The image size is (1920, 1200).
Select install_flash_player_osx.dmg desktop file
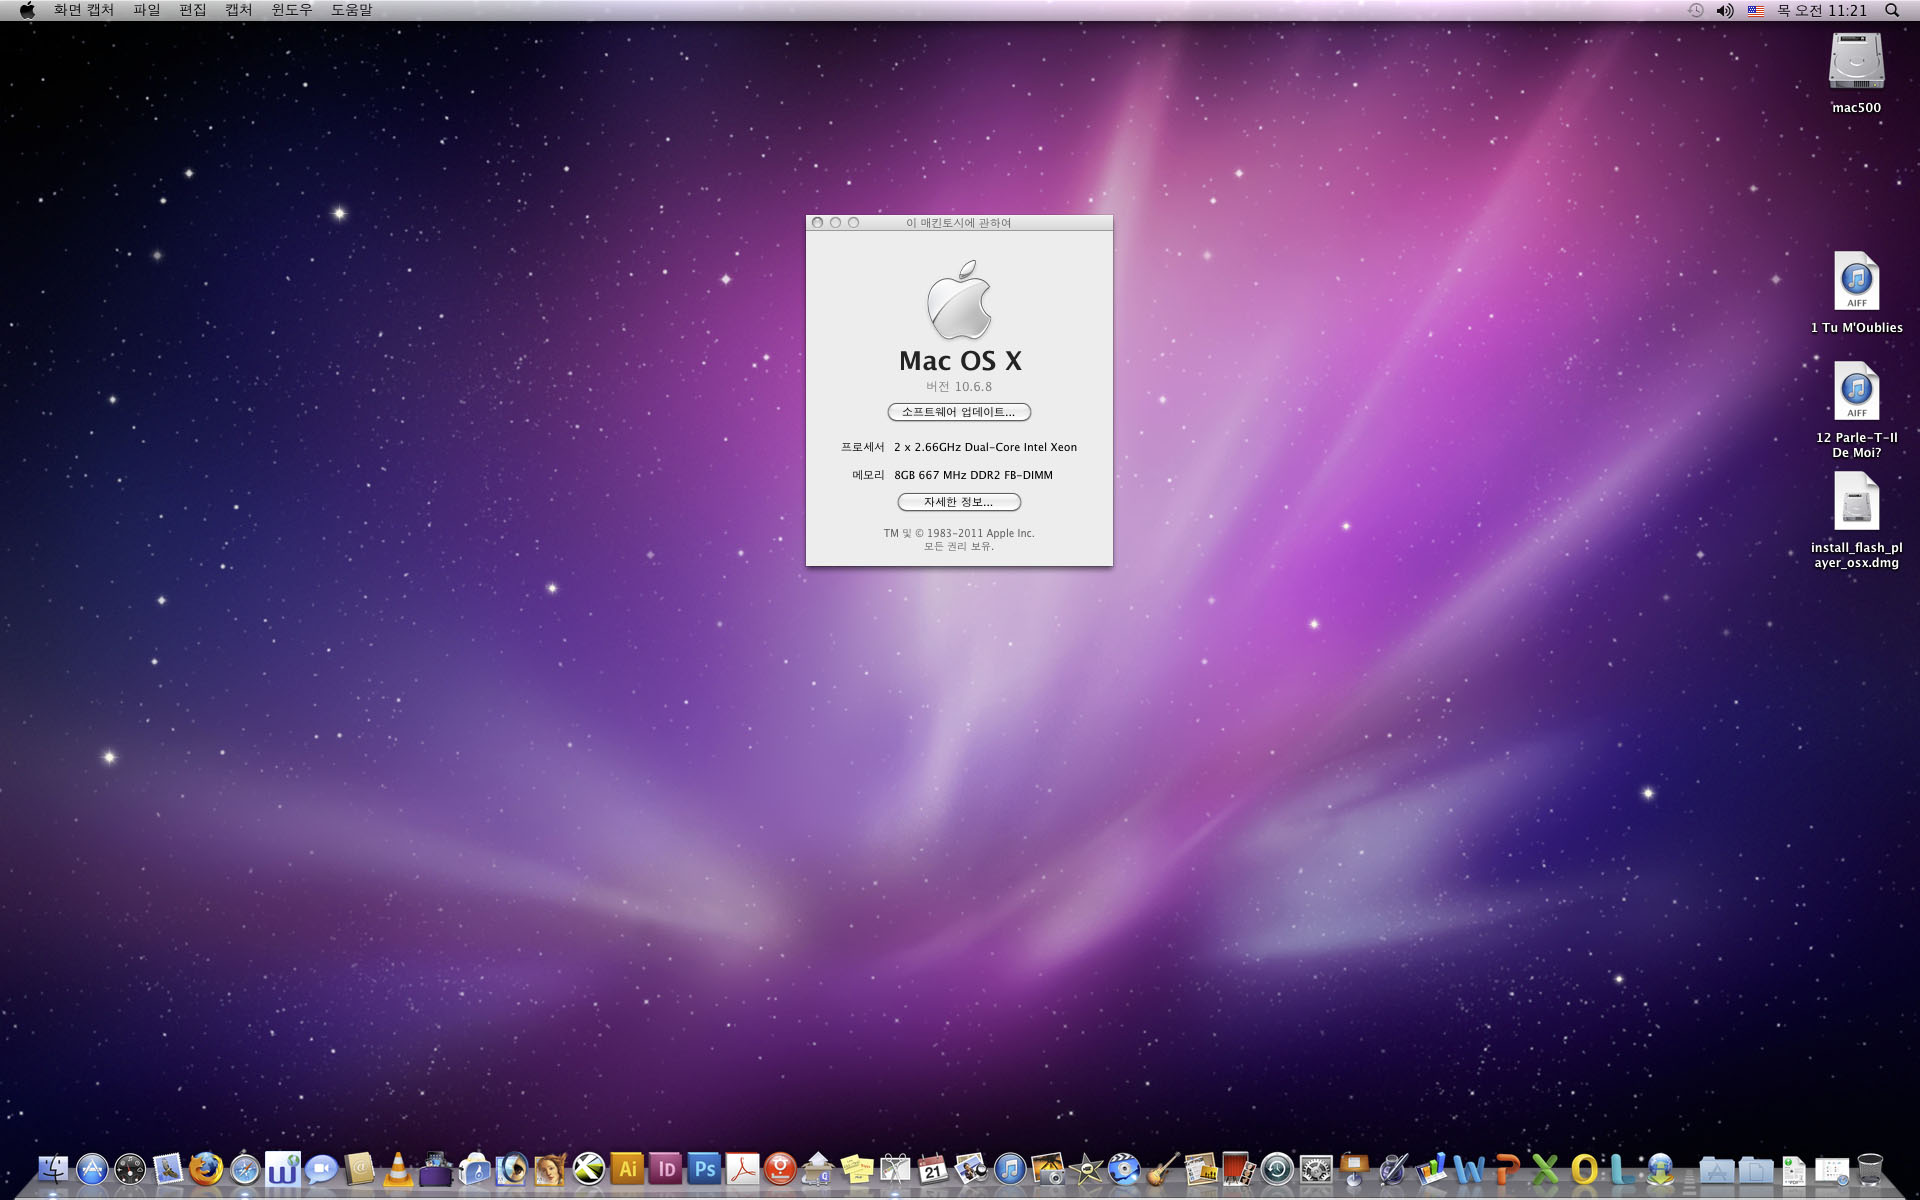tap(1856, 502)
